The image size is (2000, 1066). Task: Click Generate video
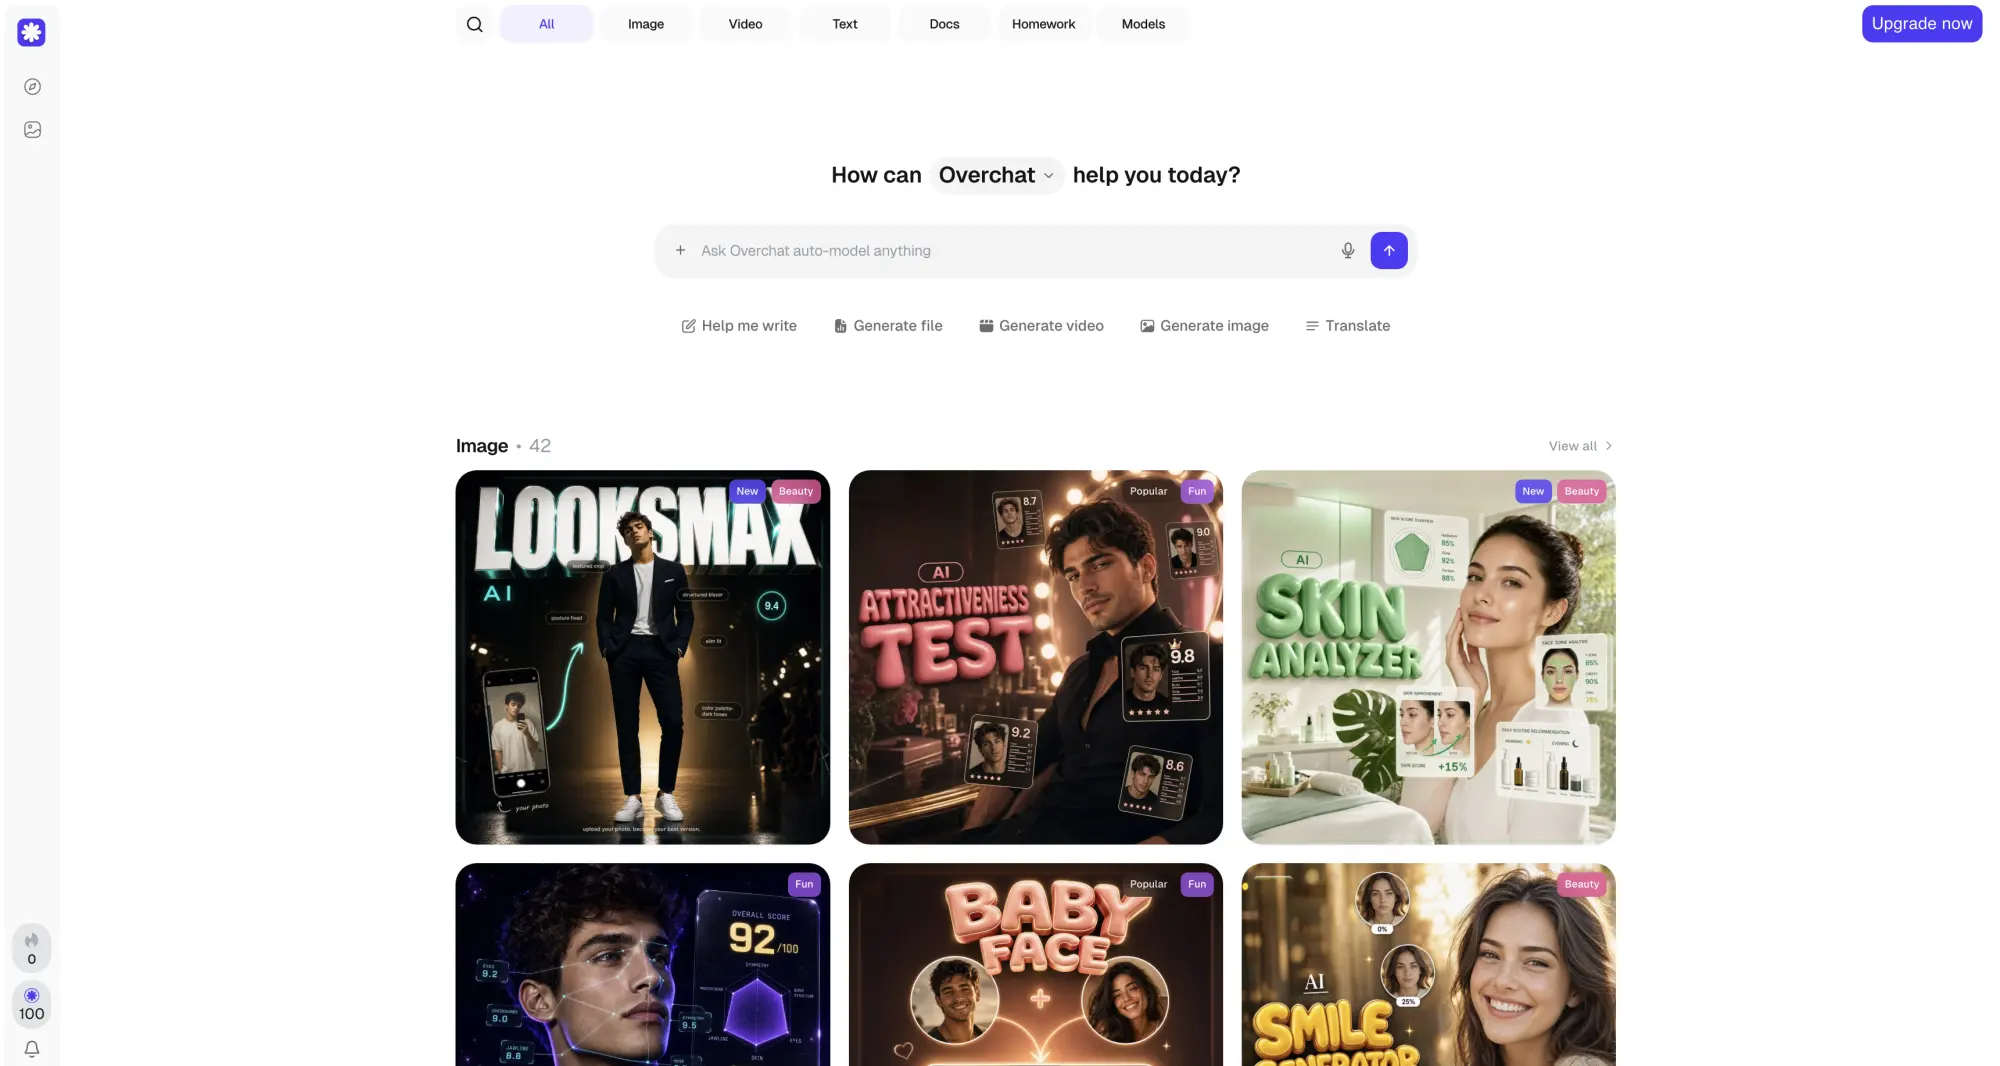click(1041, 326)
